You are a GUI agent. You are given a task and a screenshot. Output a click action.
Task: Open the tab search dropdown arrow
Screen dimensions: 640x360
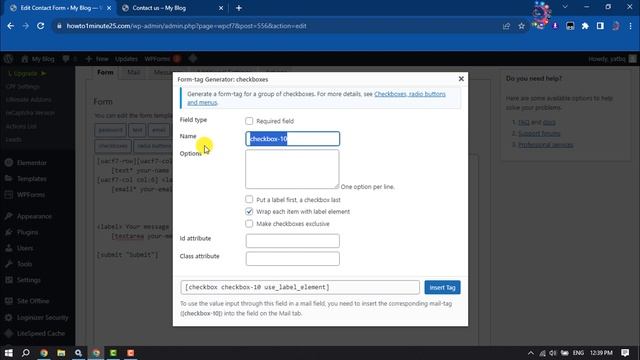tap(565, 7)
